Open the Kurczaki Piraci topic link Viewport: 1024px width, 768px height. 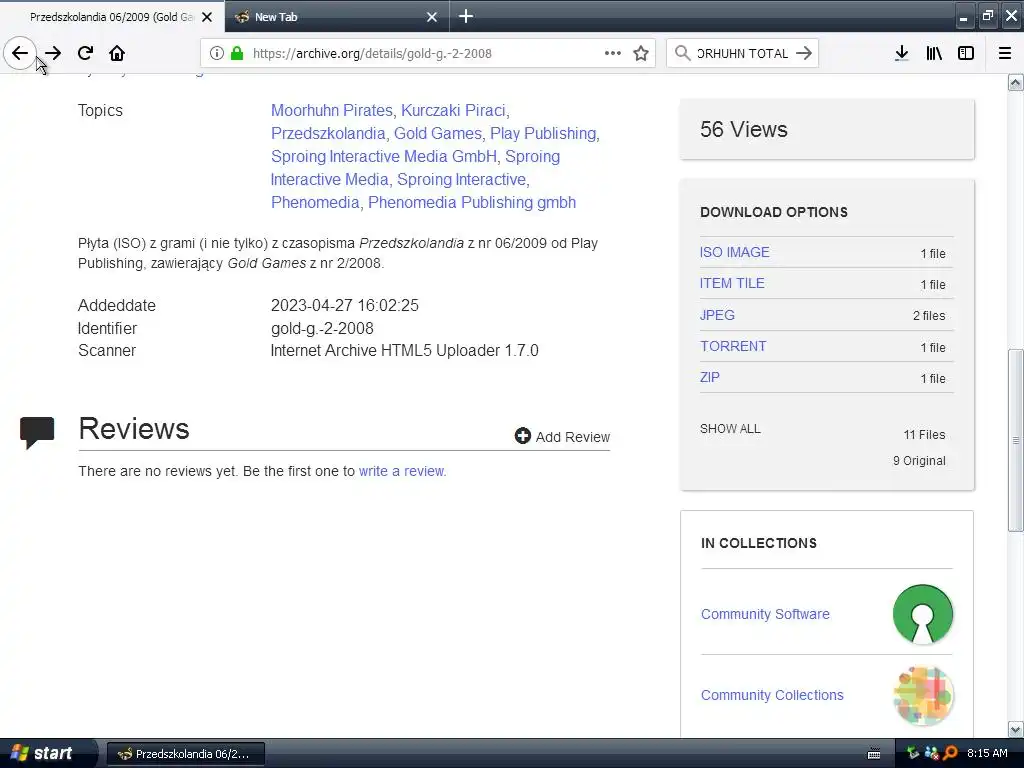(453, 110)
